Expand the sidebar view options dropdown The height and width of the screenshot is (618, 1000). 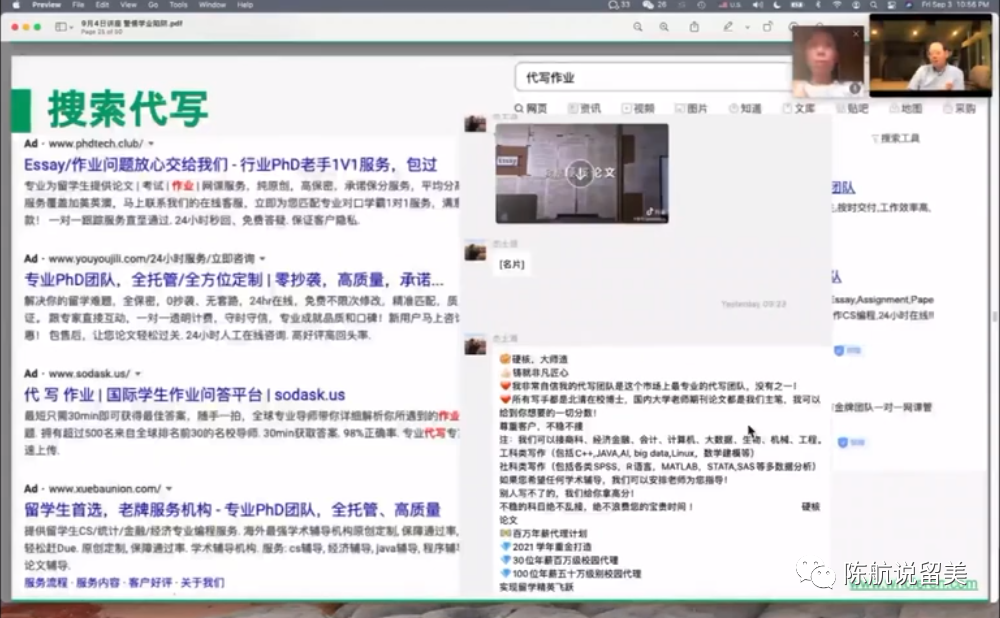click(63, 26)
